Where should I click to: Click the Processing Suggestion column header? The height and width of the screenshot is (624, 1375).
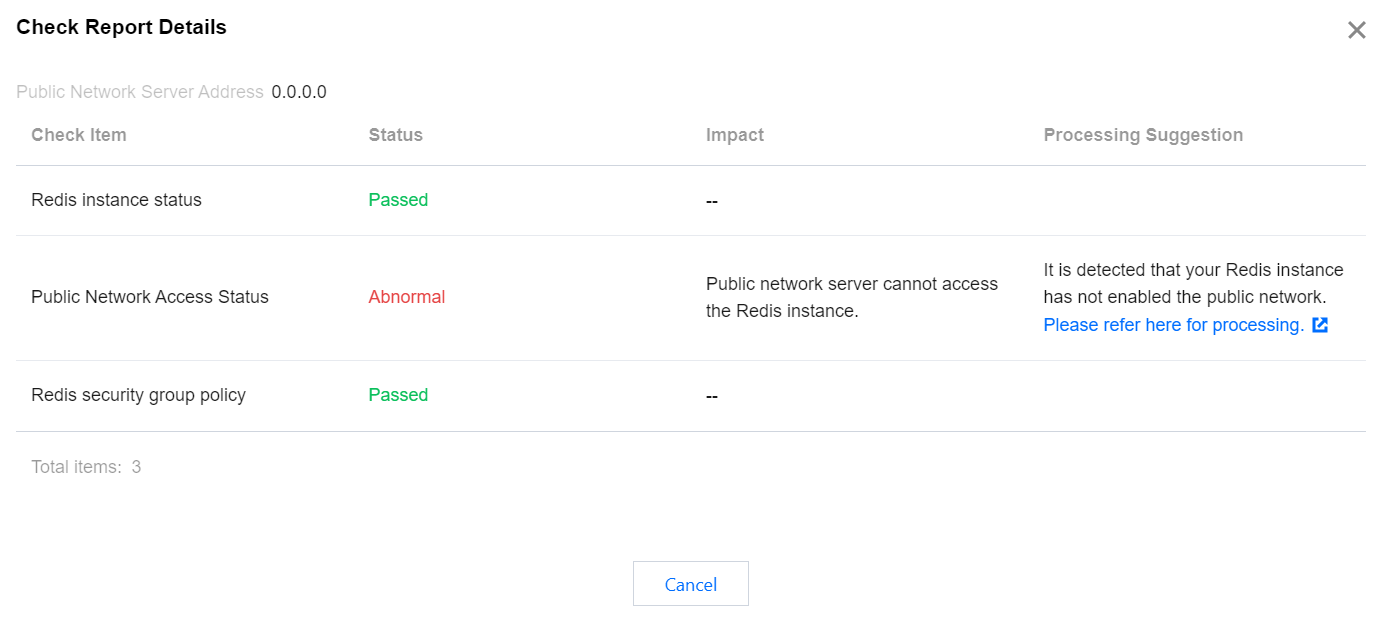click(x=1143, y=135)
